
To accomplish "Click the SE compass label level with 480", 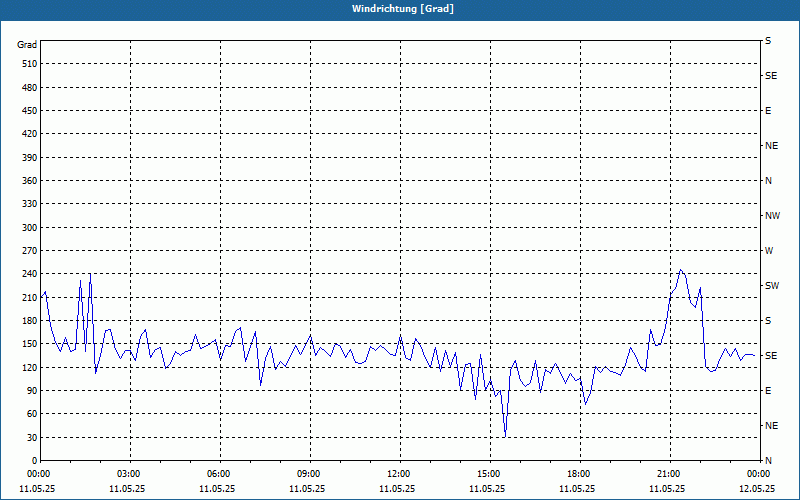I will [x=771, y=76].
